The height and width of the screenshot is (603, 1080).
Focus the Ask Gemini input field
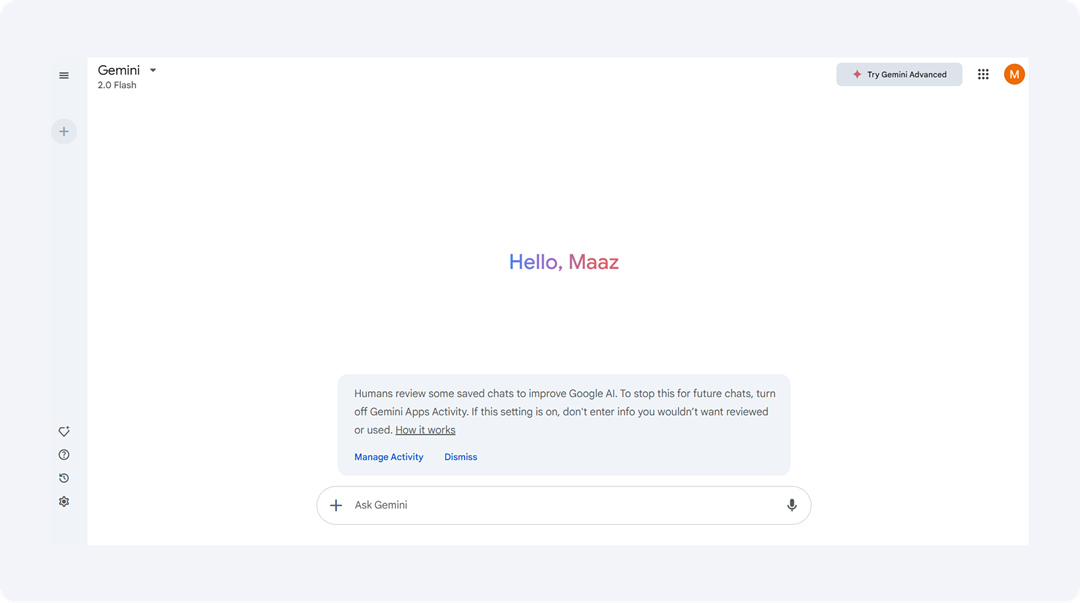[565, 505]
